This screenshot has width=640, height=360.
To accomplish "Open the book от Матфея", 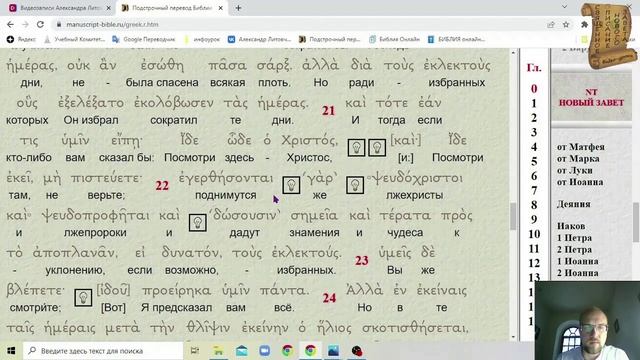I will click(580, 147).
